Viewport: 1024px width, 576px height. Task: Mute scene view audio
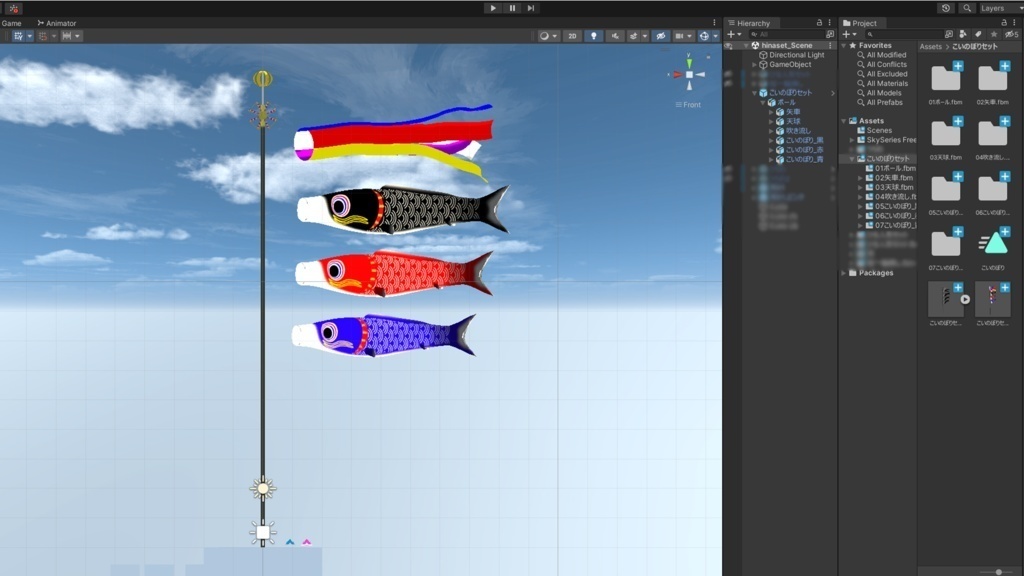coord(613,36)
